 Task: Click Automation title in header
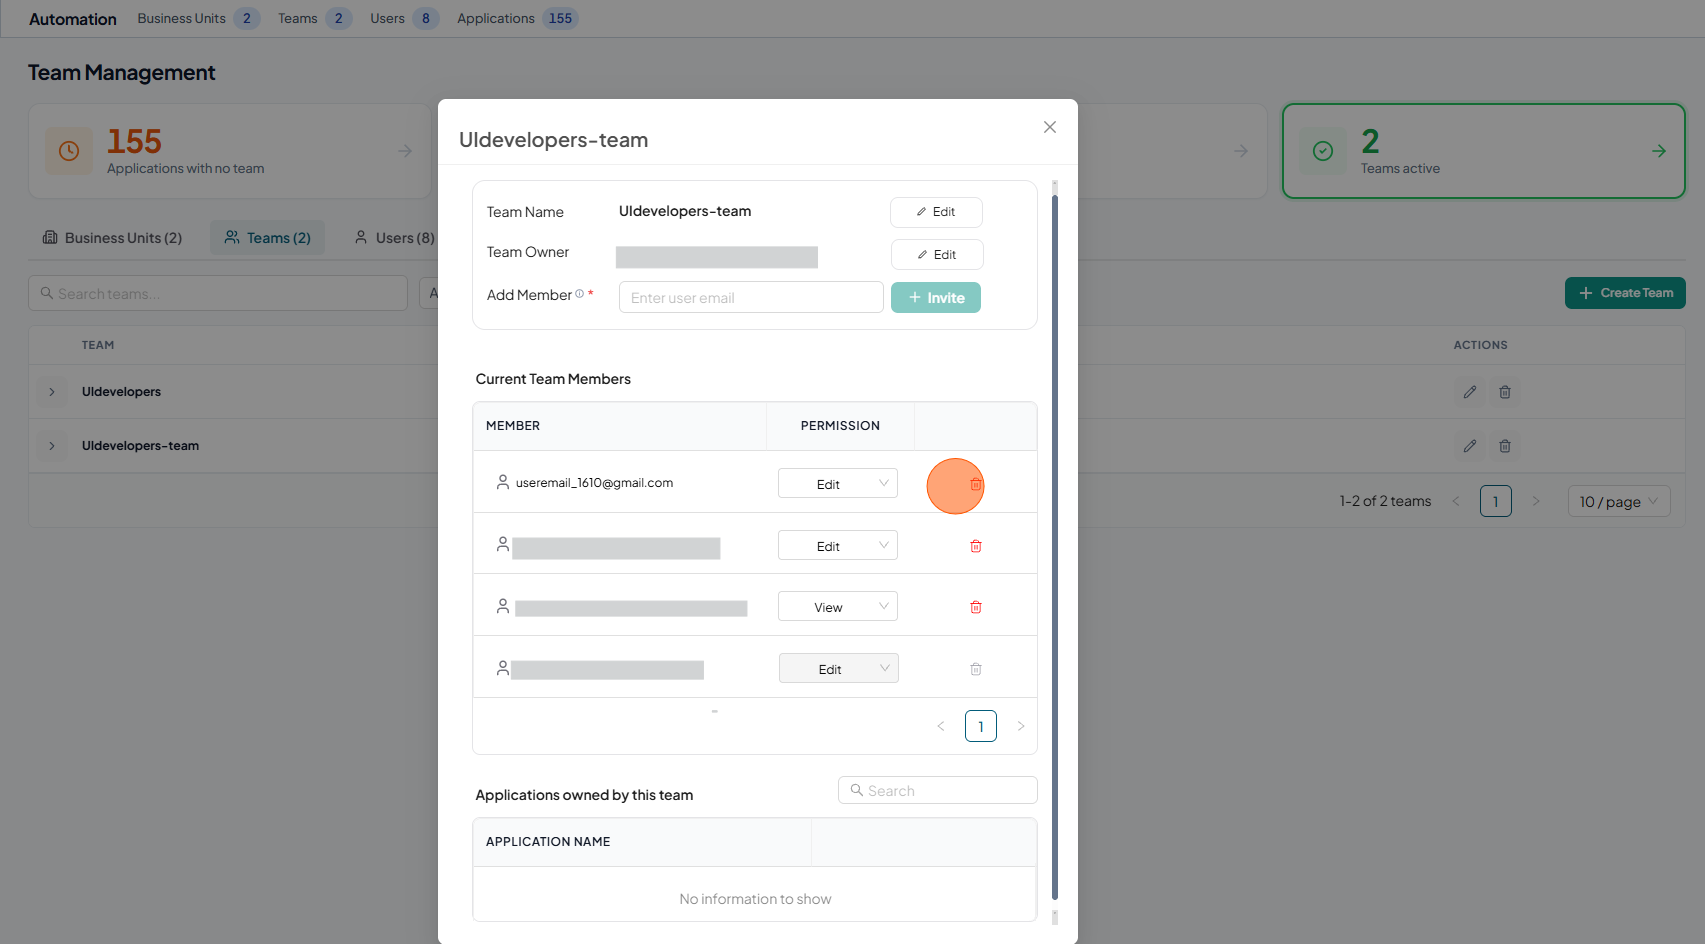[73, 19]
